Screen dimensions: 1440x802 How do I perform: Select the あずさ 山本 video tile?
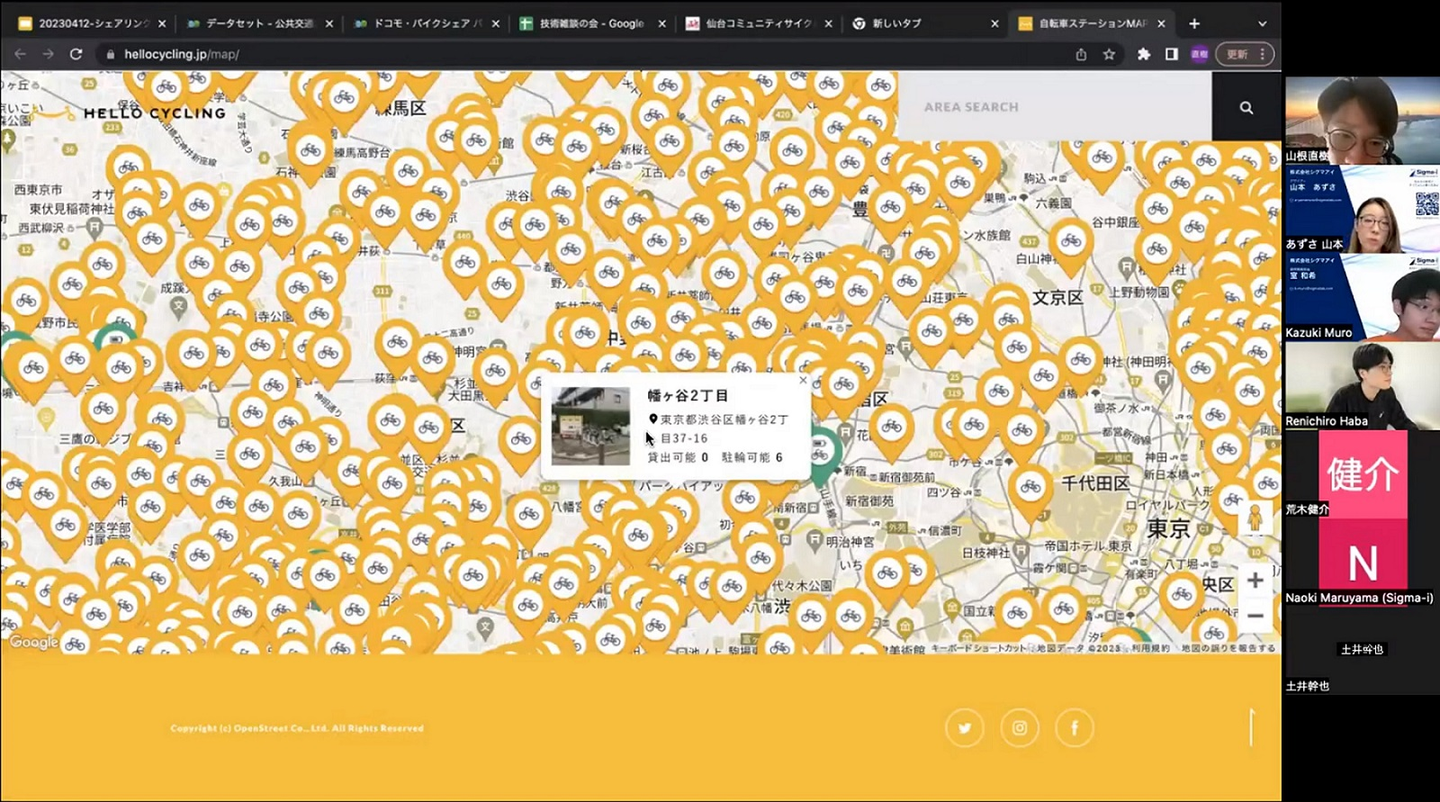click(x=1361, y=209)
